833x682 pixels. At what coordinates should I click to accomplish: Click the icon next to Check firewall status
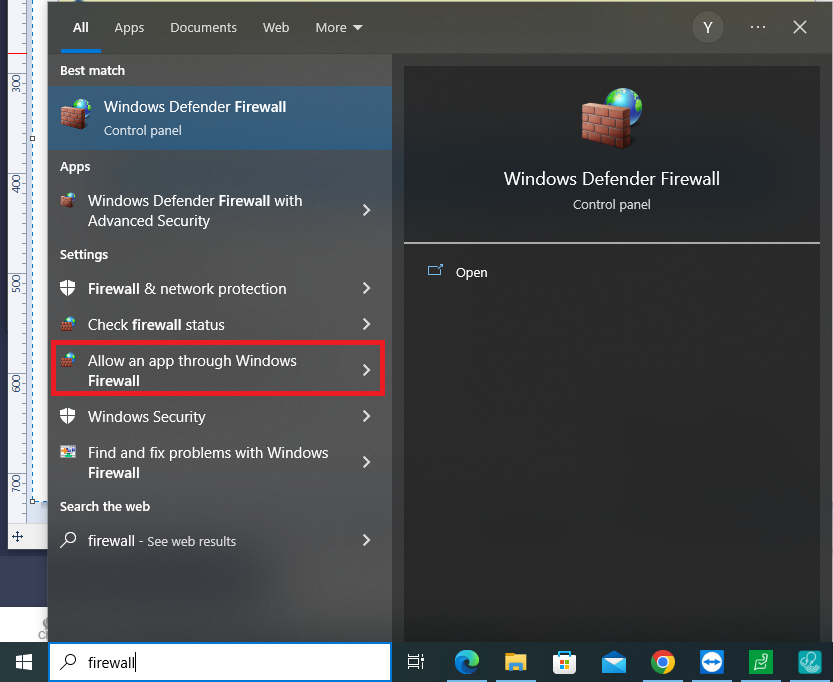68,323
